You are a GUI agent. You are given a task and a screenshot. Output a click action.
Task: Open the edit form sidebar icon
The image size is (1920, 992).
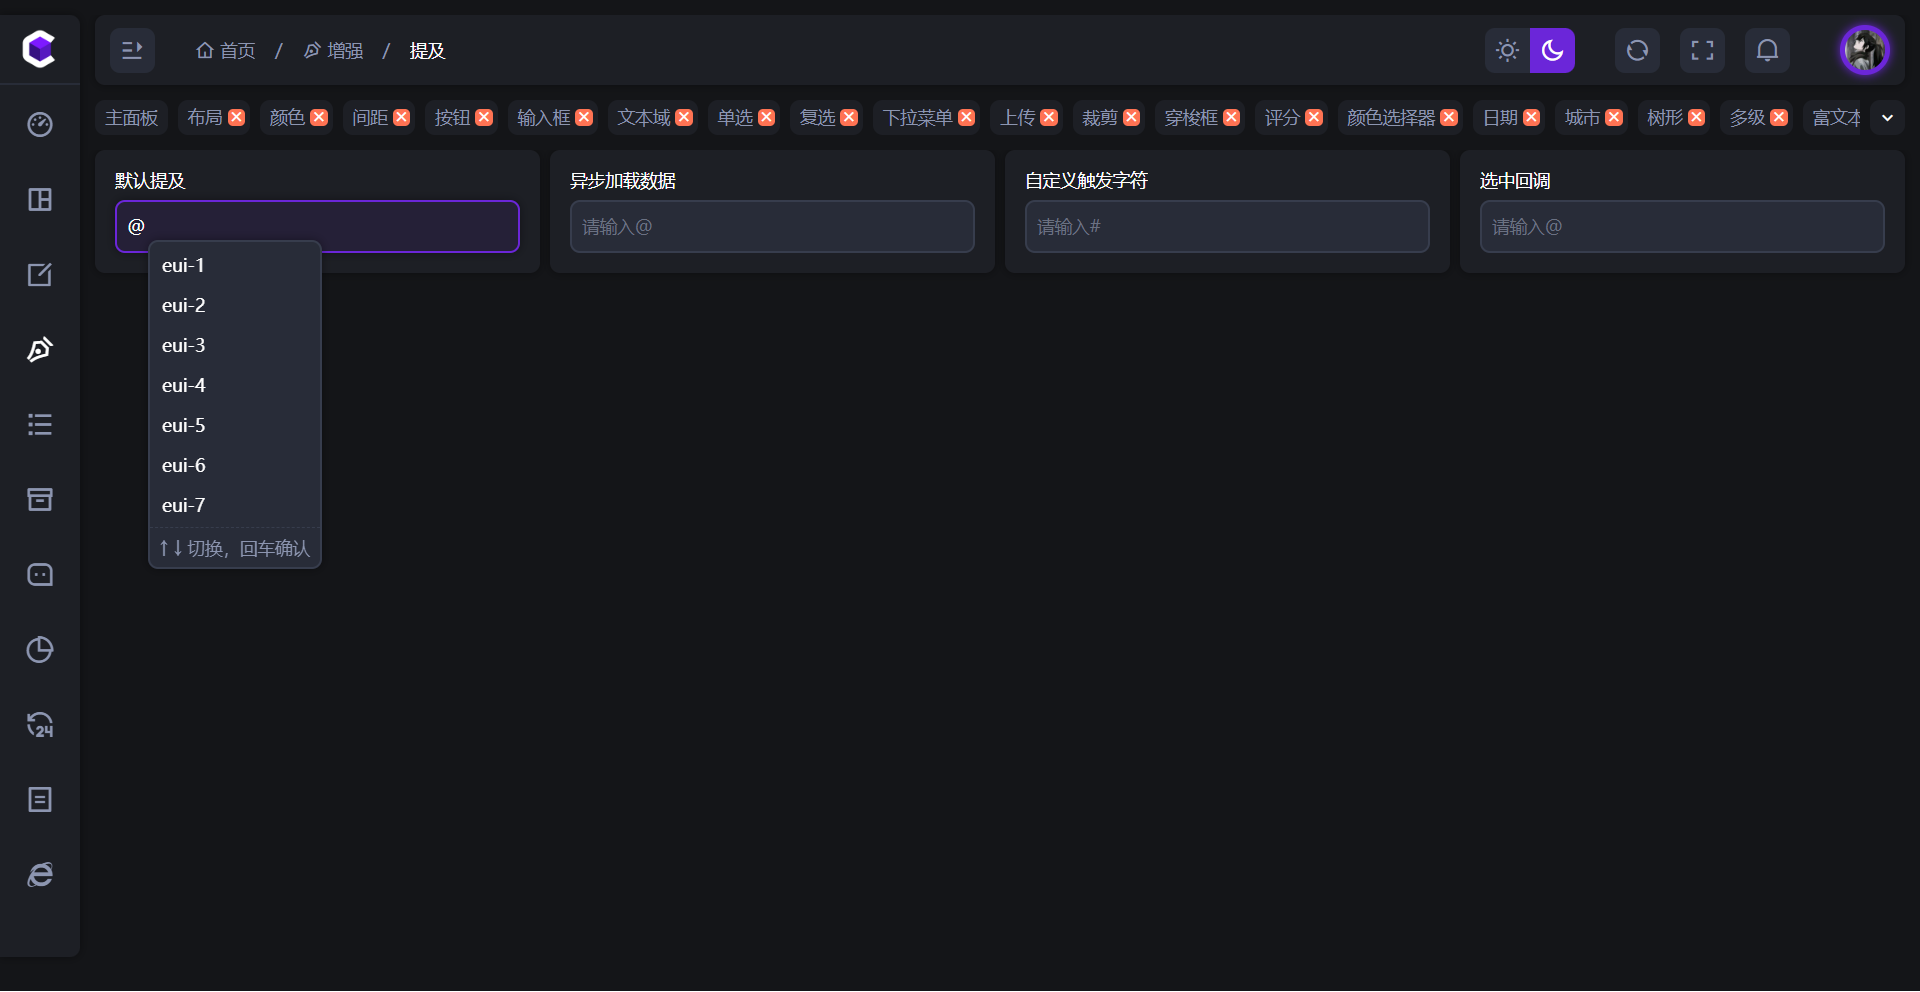pos(40,274)
